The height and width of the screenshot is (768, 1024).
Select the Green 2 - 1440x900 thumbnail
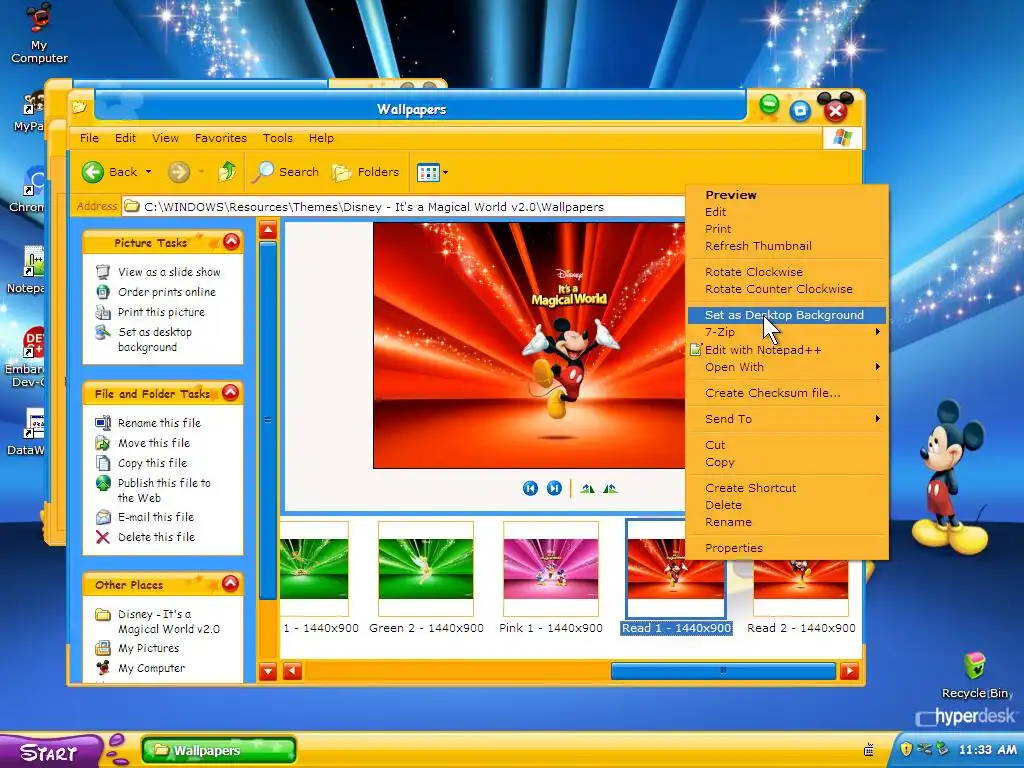426,569
